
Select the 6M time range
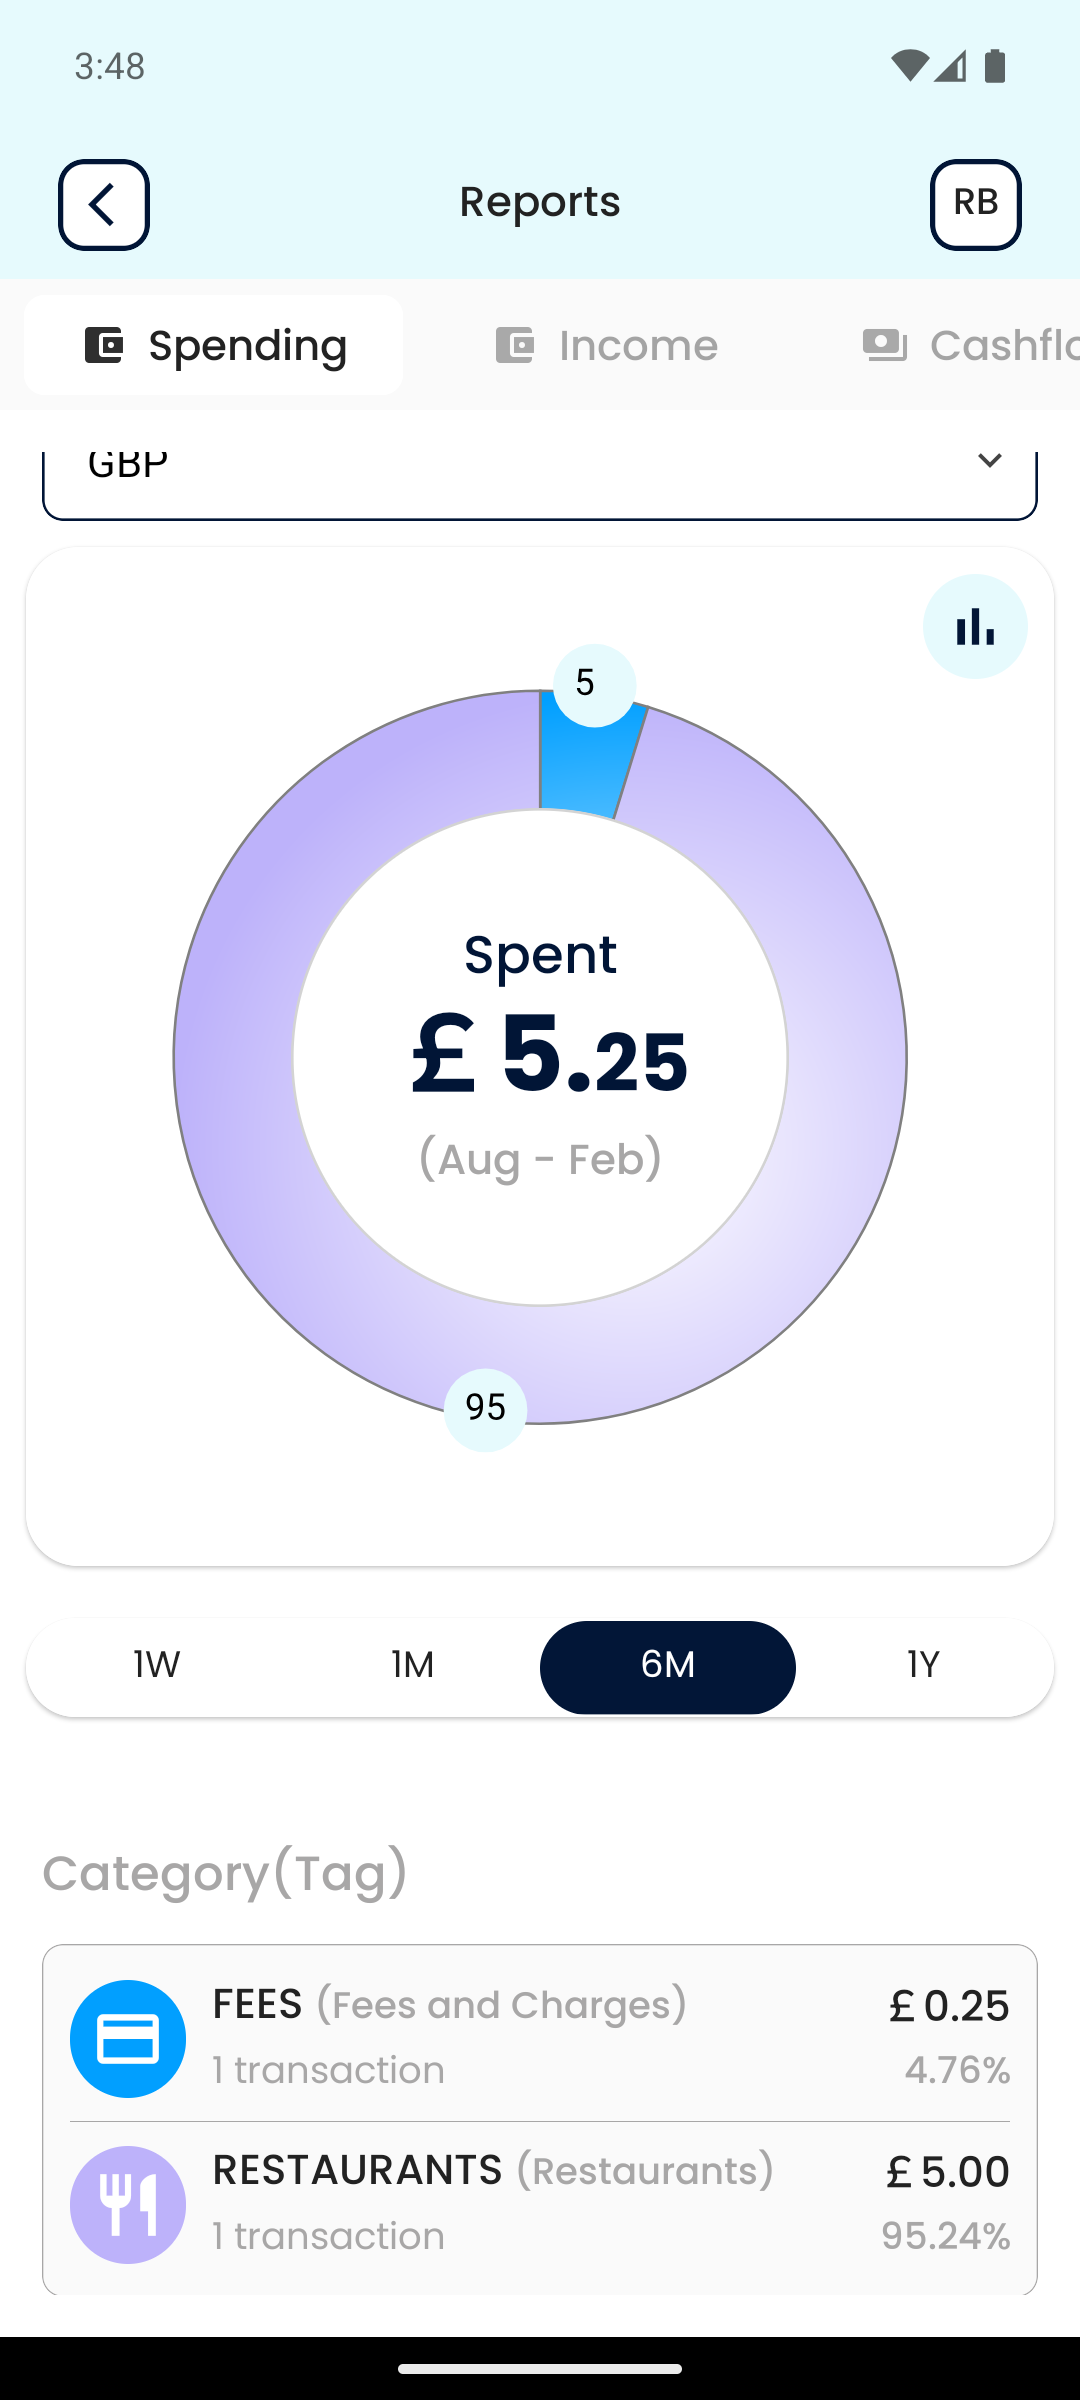point(667,1666)
